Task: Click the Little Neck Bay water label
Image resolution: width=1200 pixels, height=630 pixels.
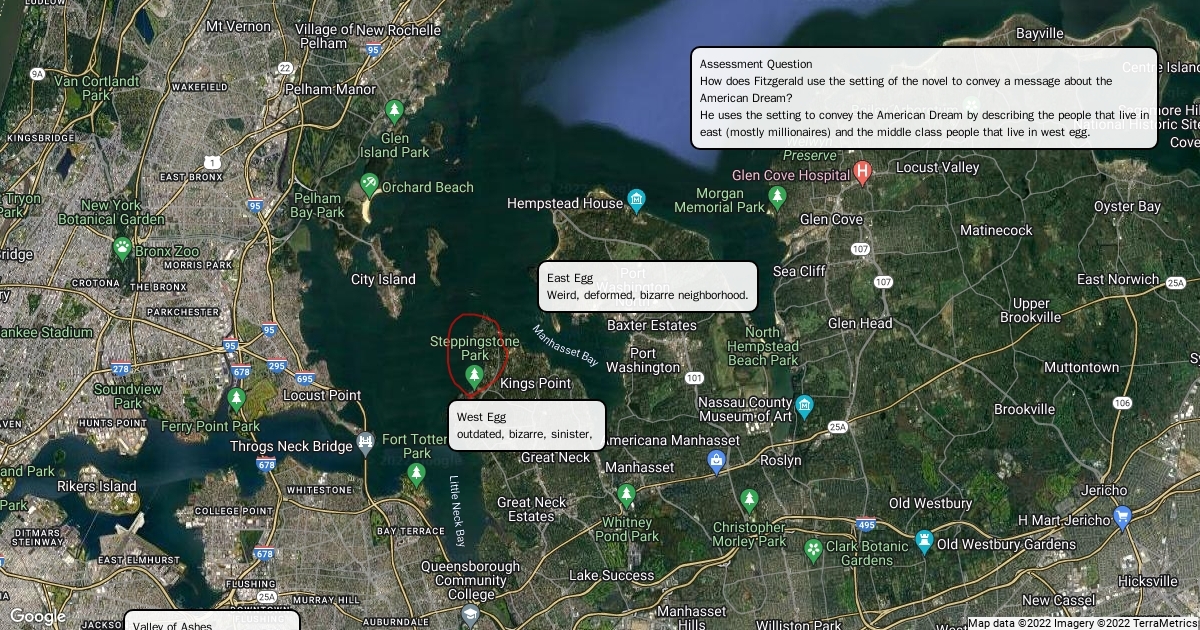Action: (x=457, y=511)
